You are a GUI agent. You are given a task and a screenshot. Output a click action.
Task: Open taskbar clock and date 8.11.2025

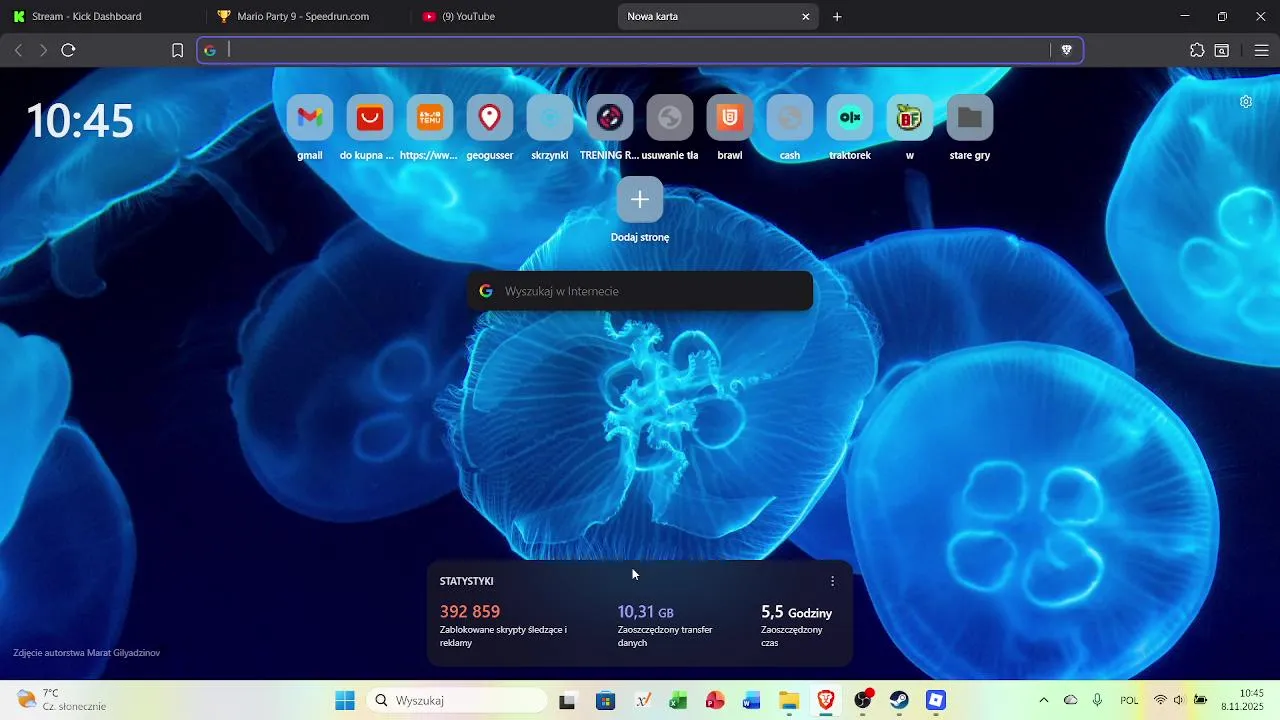pos(1243,700)
